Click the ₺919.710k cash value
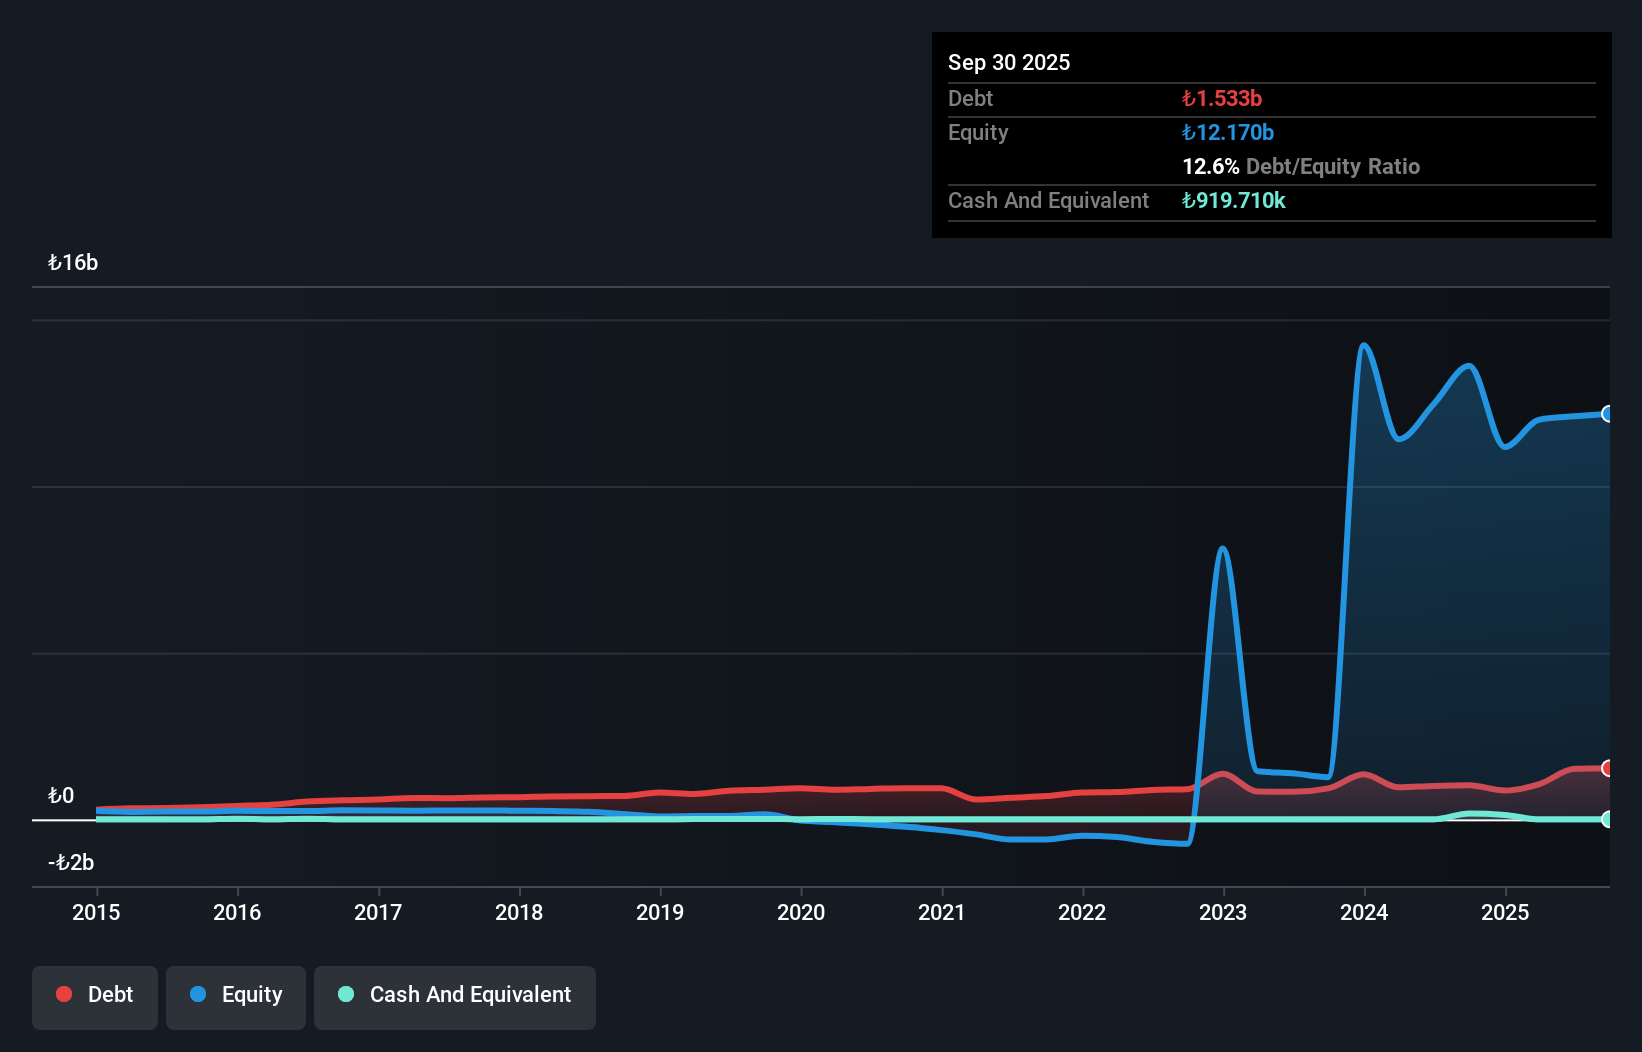This screenshot has width=1642, height=1052. [1233, 200]
